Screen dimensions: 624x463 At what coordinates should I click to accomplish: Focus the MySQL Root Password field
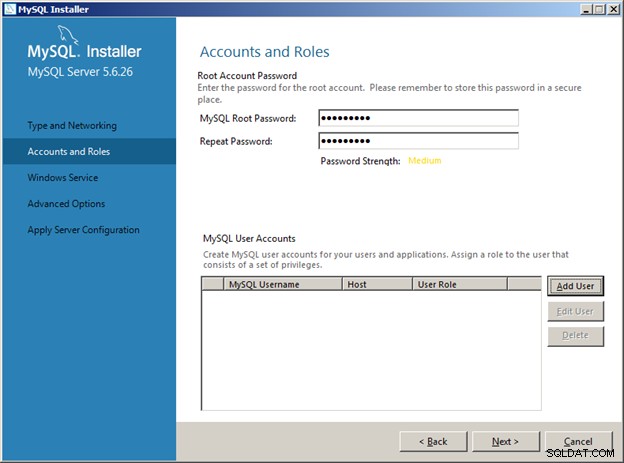coord(418,118)
